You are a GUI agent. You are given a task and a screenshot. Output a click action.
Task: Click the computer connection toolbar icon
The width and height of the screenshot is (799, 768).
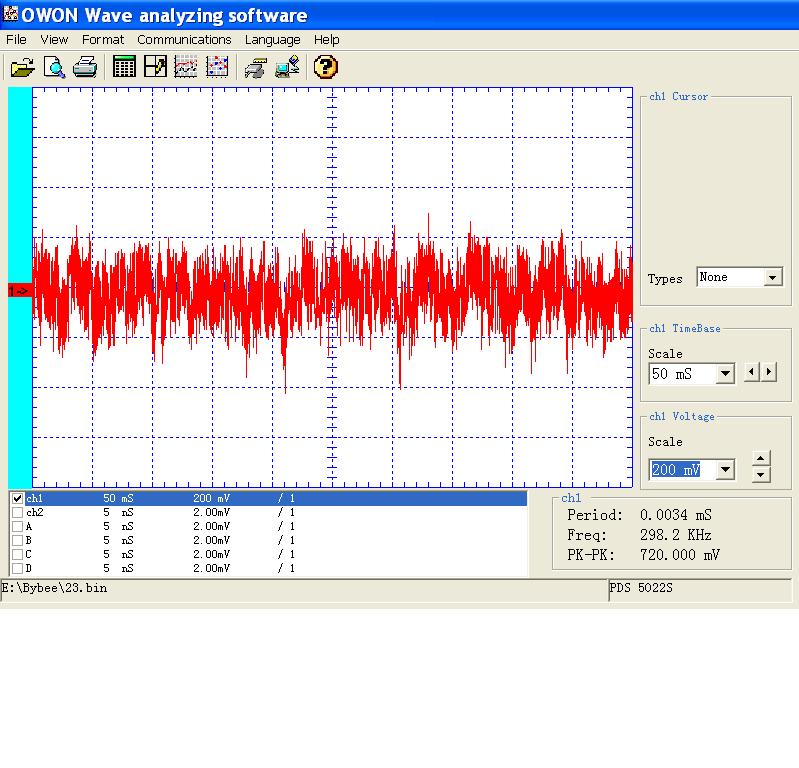tap(287, 67)
